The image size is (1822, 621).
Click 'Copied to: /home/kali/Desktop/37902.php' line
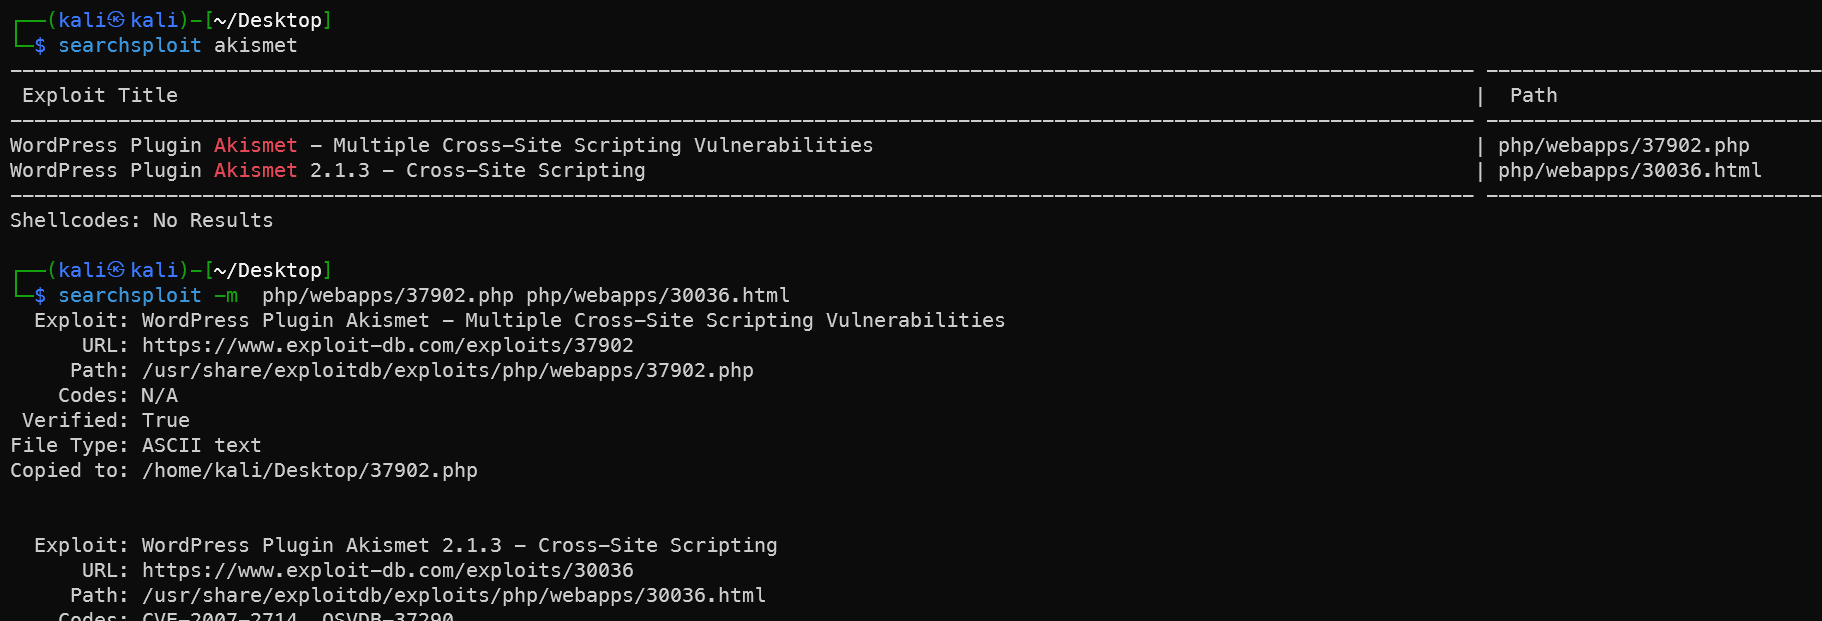click(244, 470)
